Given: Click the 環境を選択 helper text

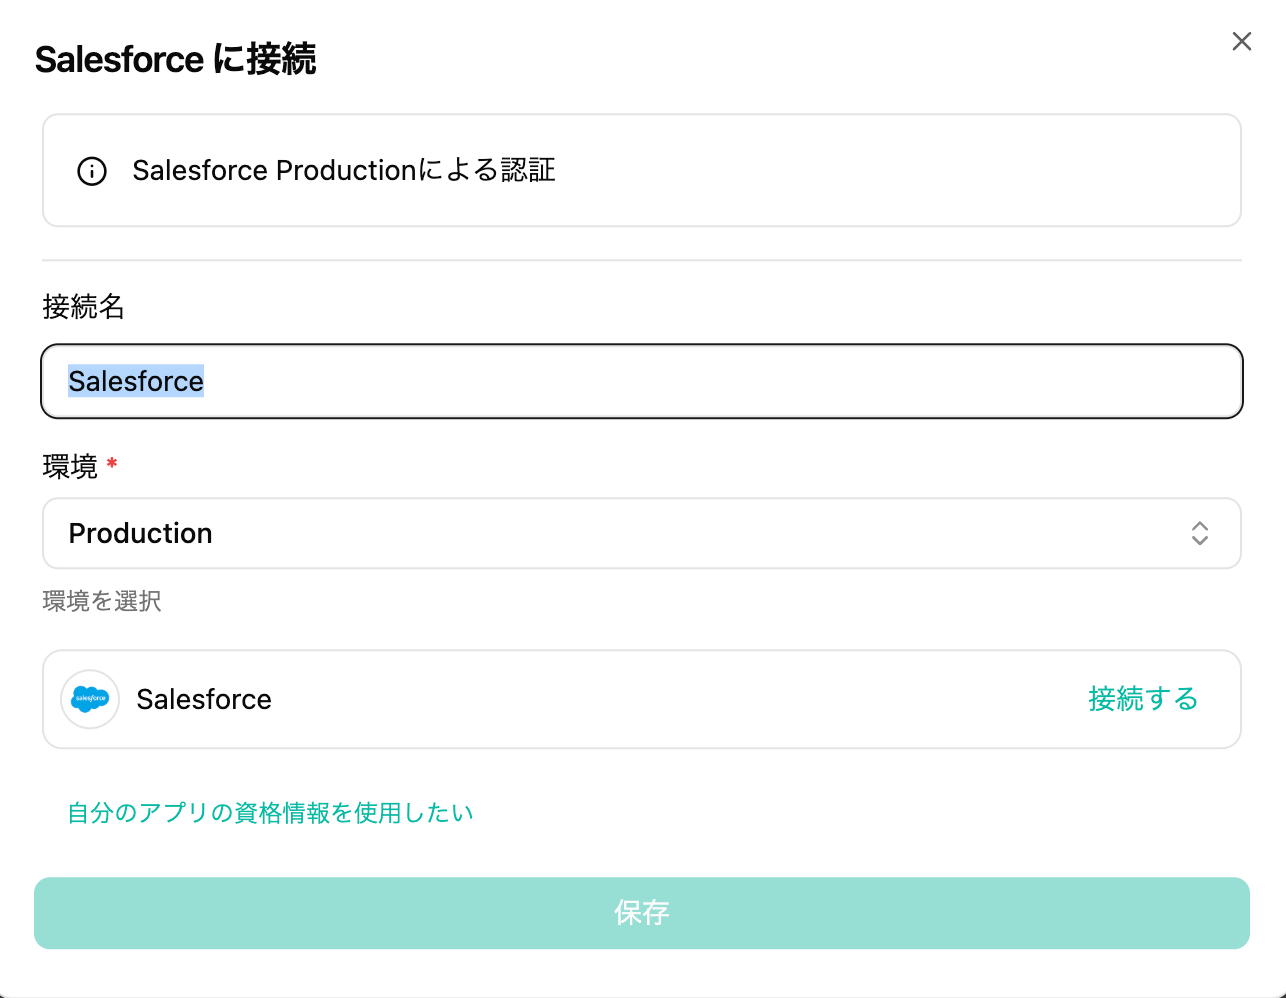Looking at the screenshot, I should pos(102,601).
